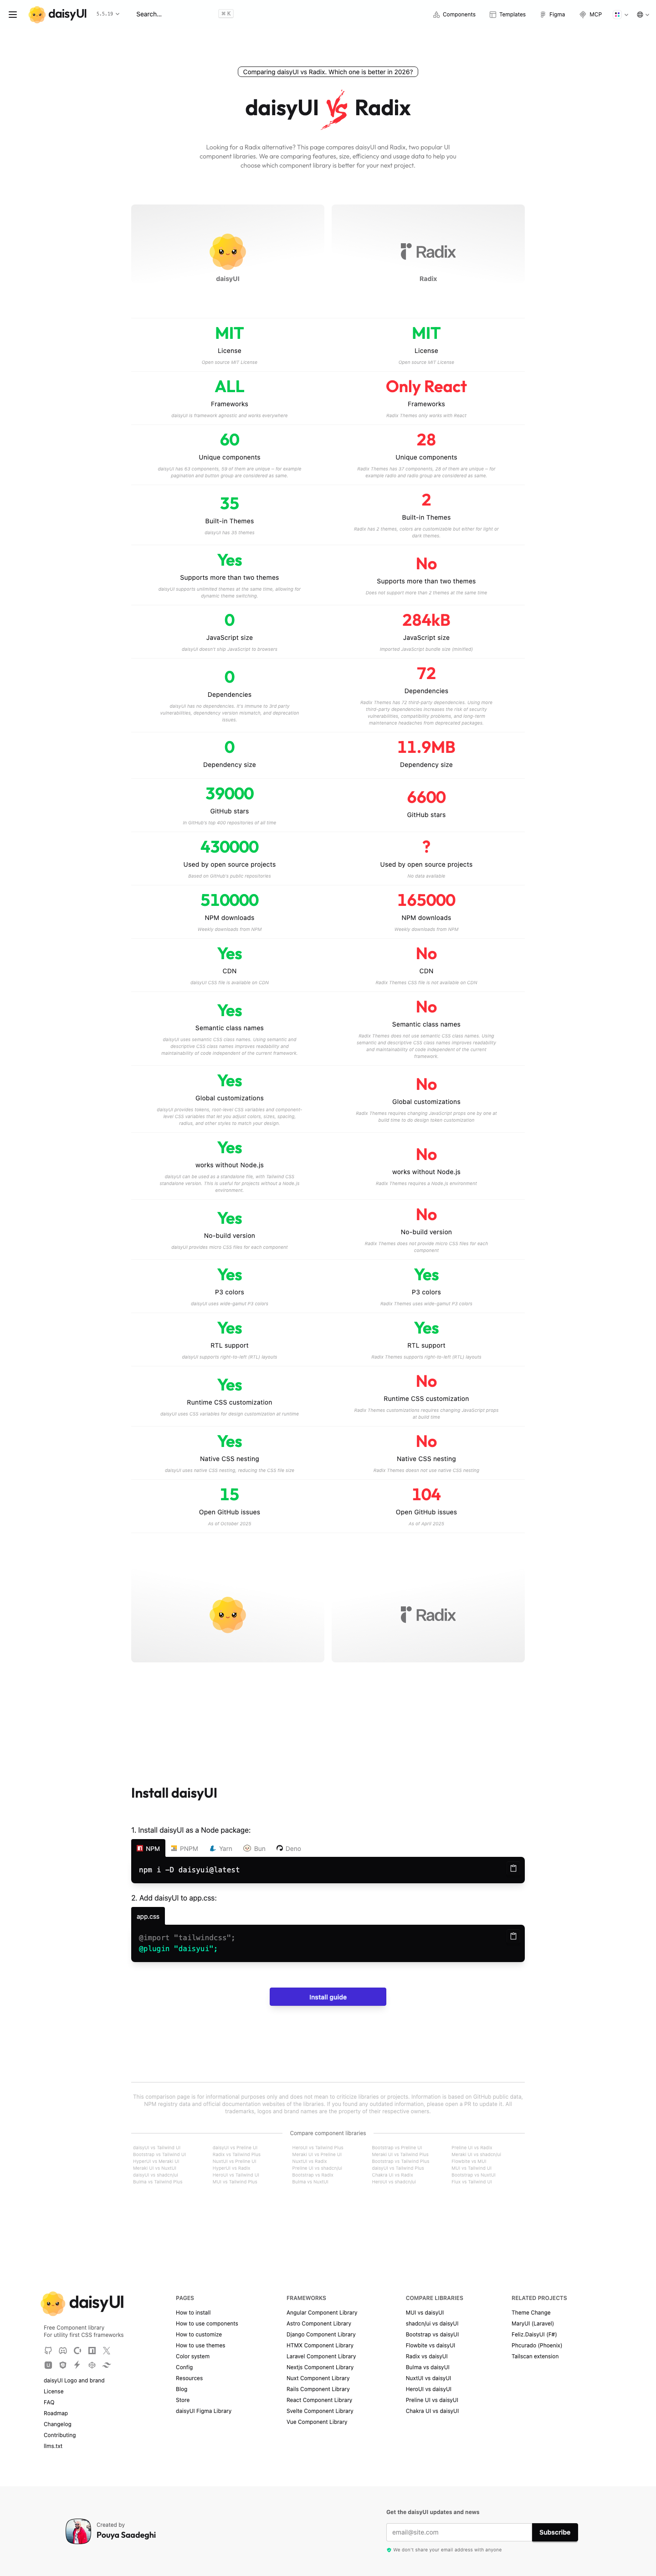656x2576 pixels.
Task: Open the X (Twitter) footer icon
Action: 106,2351
